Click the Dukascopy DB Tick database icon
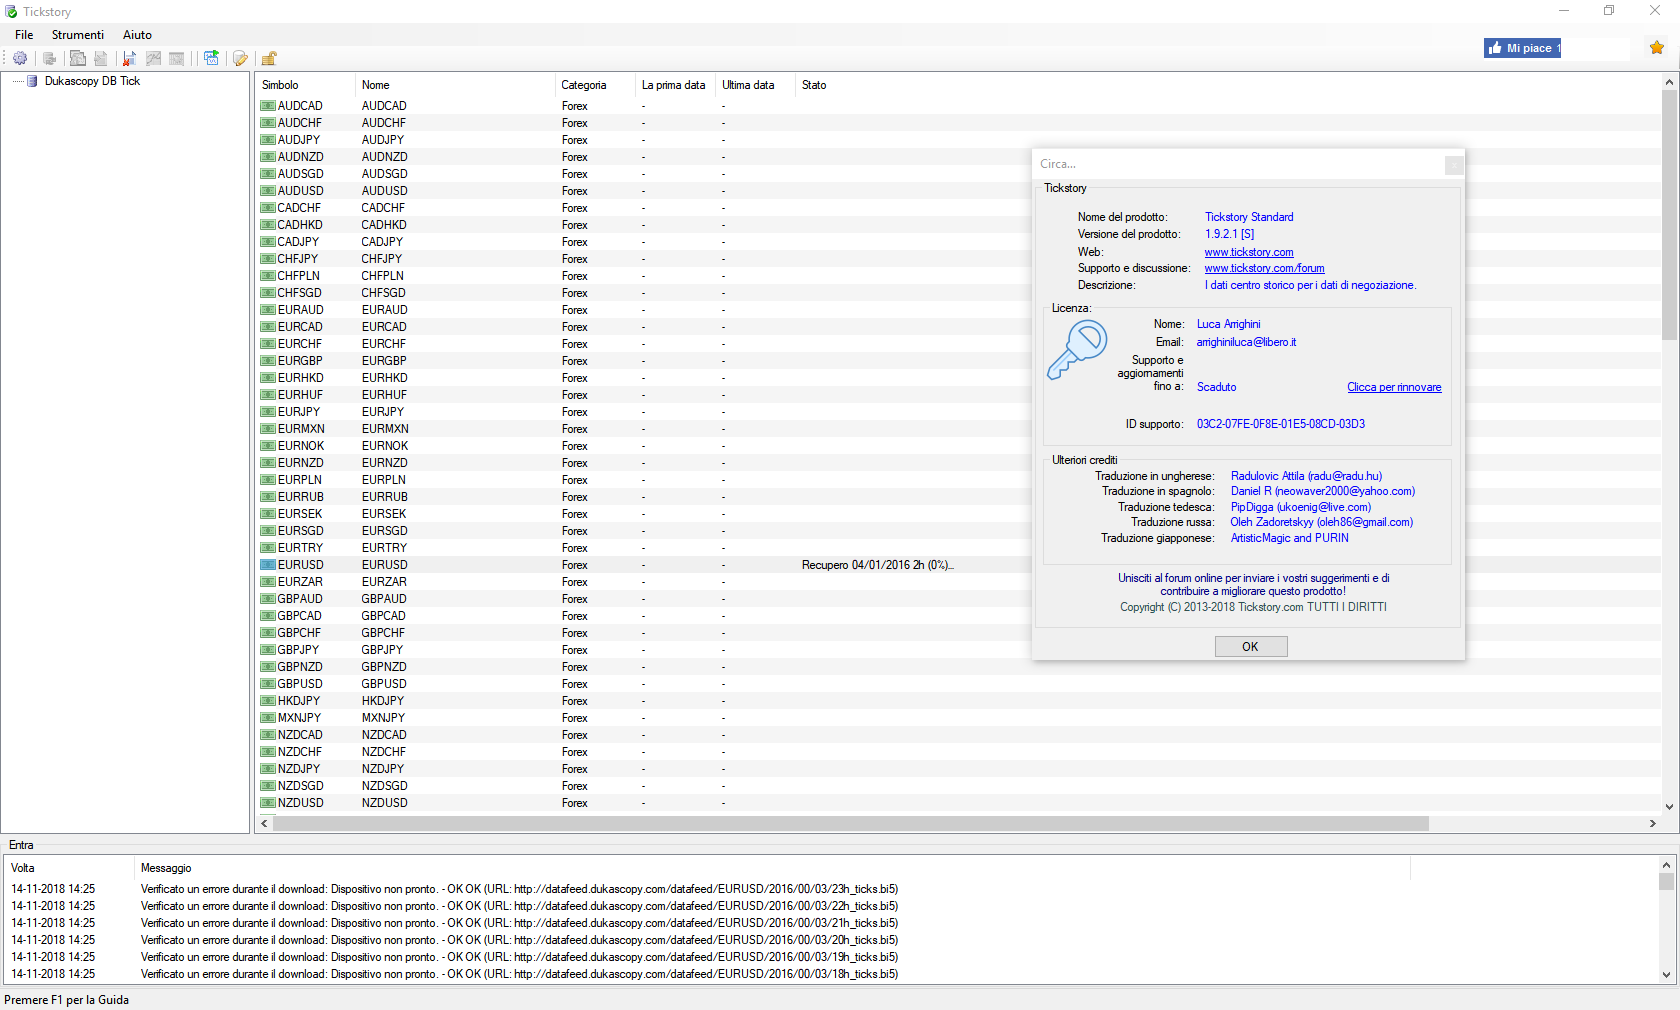 pos(32,81)
